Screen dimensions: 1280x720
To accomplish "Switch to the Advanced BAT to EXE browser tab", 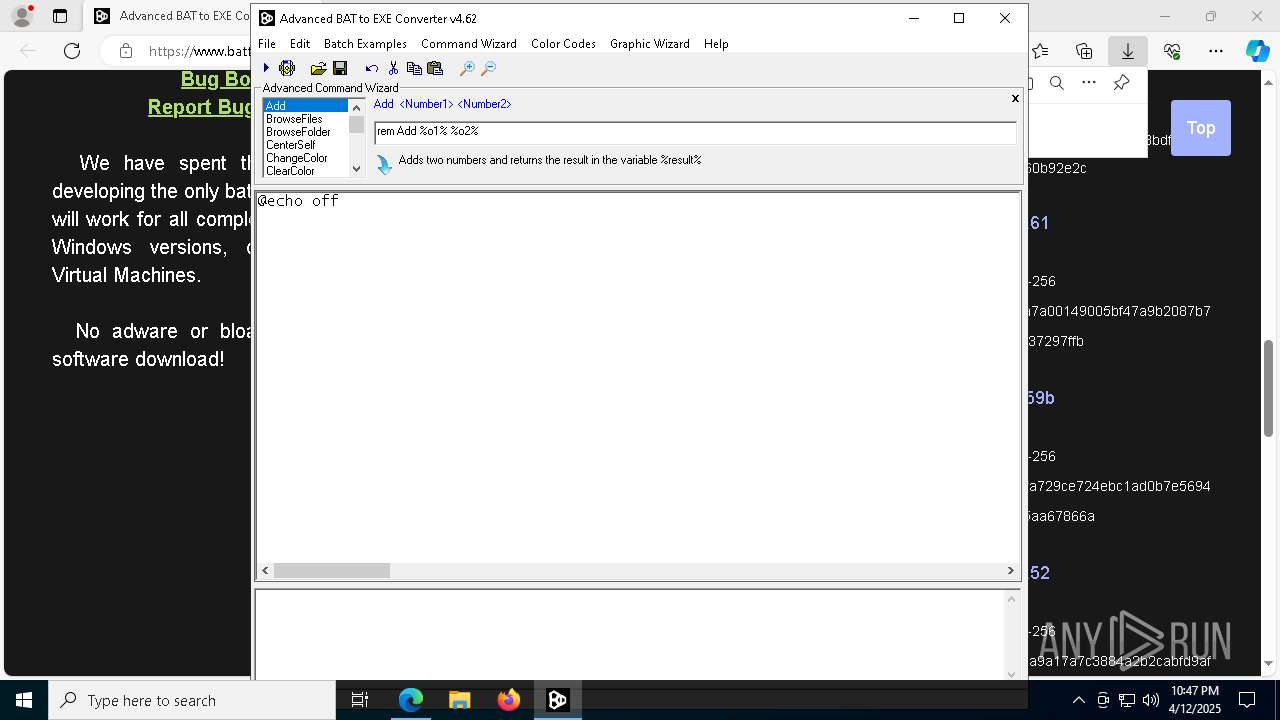I will coord(170,16).
